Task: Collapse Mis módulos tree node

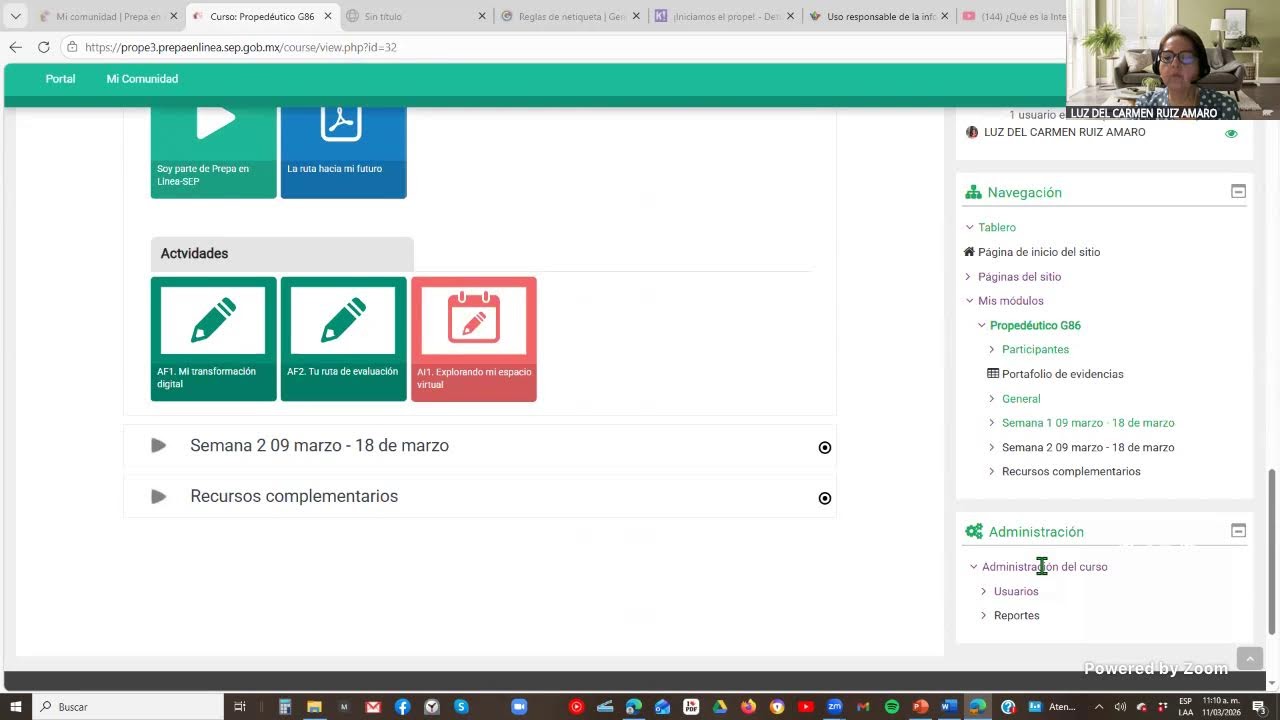Action: [969, 301]
